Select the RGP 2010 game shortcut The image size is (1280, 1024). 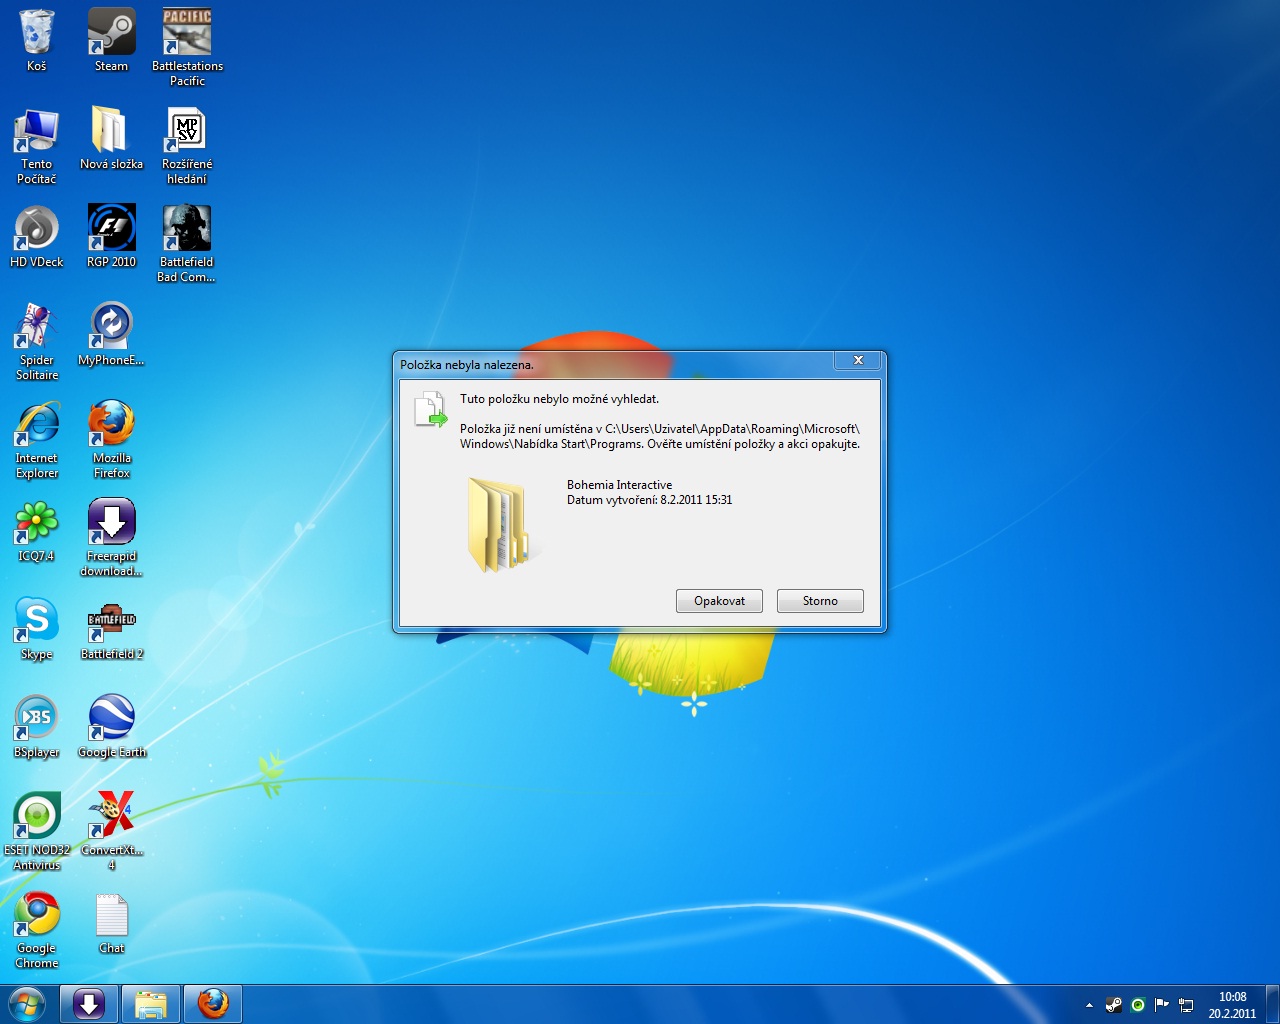click(x=111, y=236)
